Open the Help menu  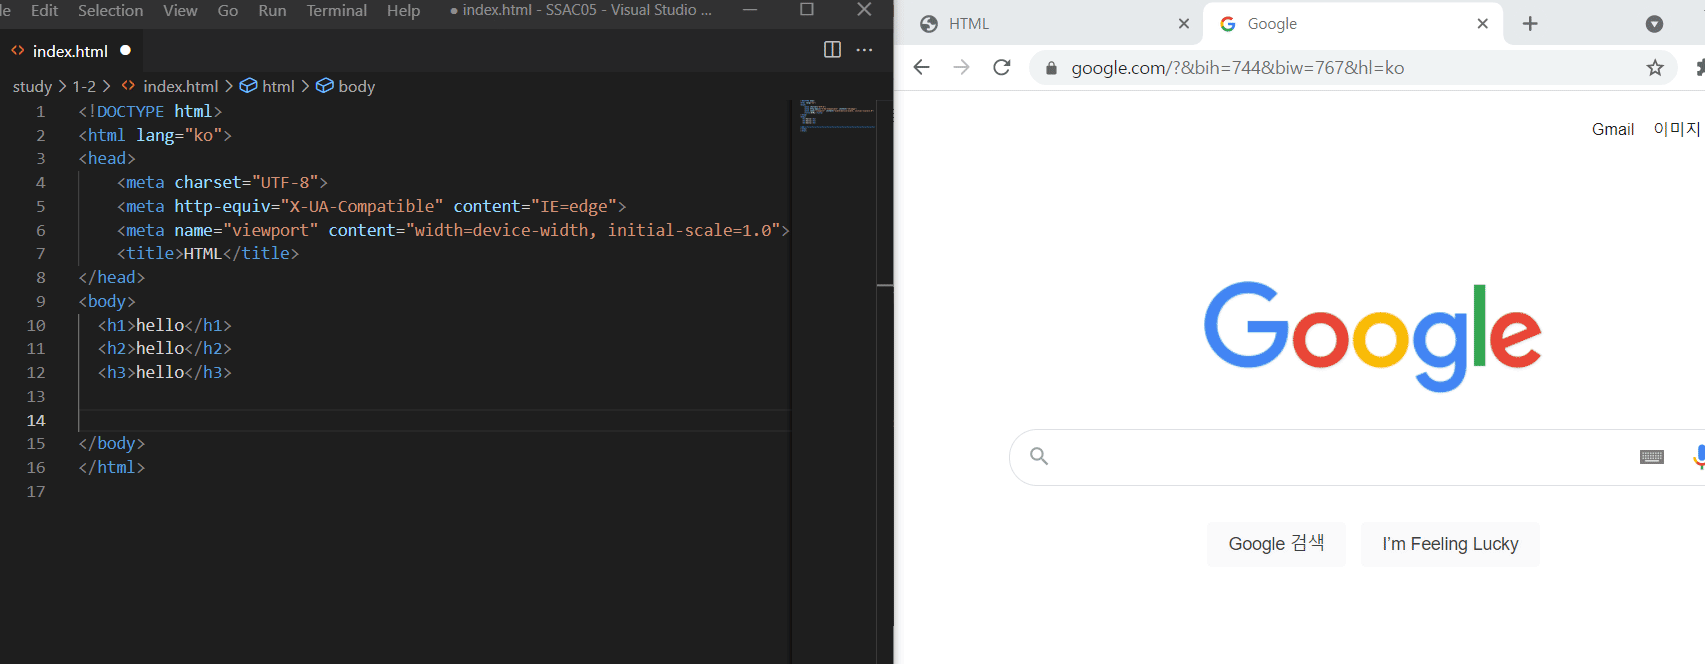[404, 10]
